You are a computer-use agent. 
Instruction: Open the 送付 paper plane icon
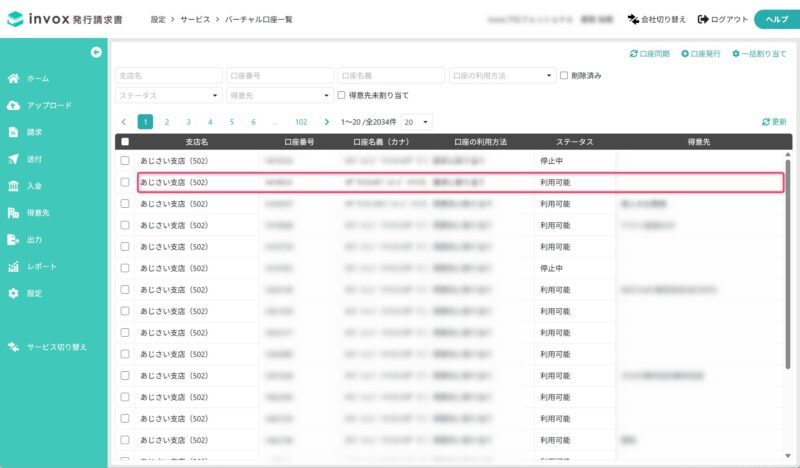pyautogui.click(x=14, y=159)
